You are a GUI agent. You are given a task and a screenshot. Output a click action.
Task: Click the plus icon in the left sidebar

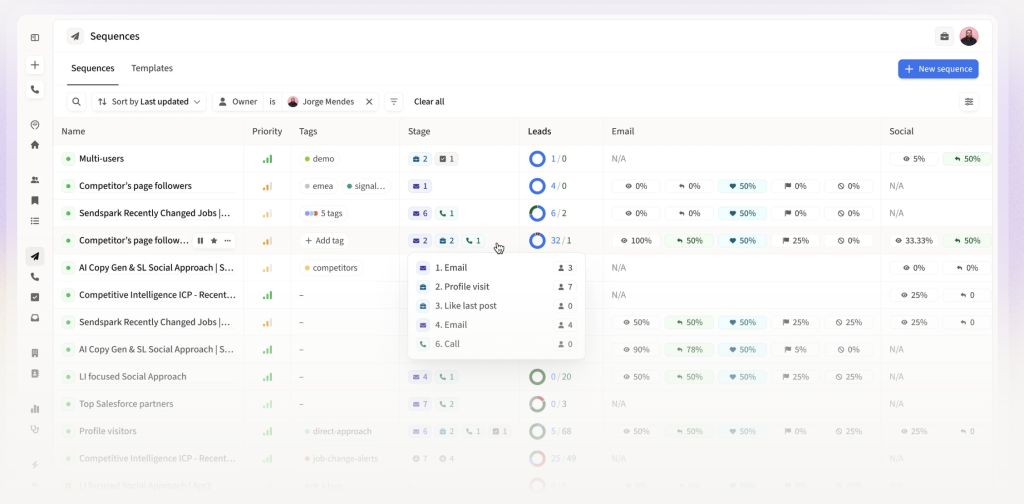pyautogui.click(x=35, y=65)
